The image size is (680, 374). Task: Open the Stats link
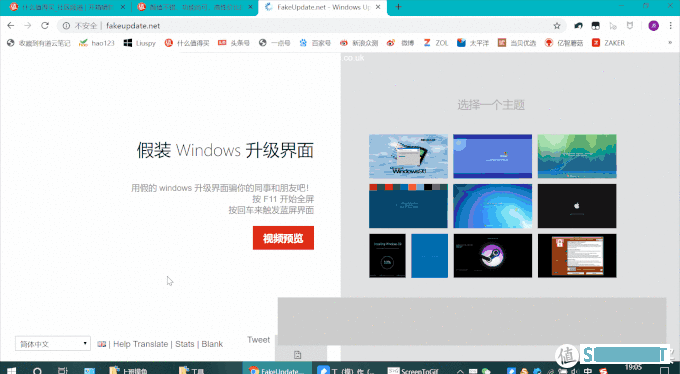(185, 344)
